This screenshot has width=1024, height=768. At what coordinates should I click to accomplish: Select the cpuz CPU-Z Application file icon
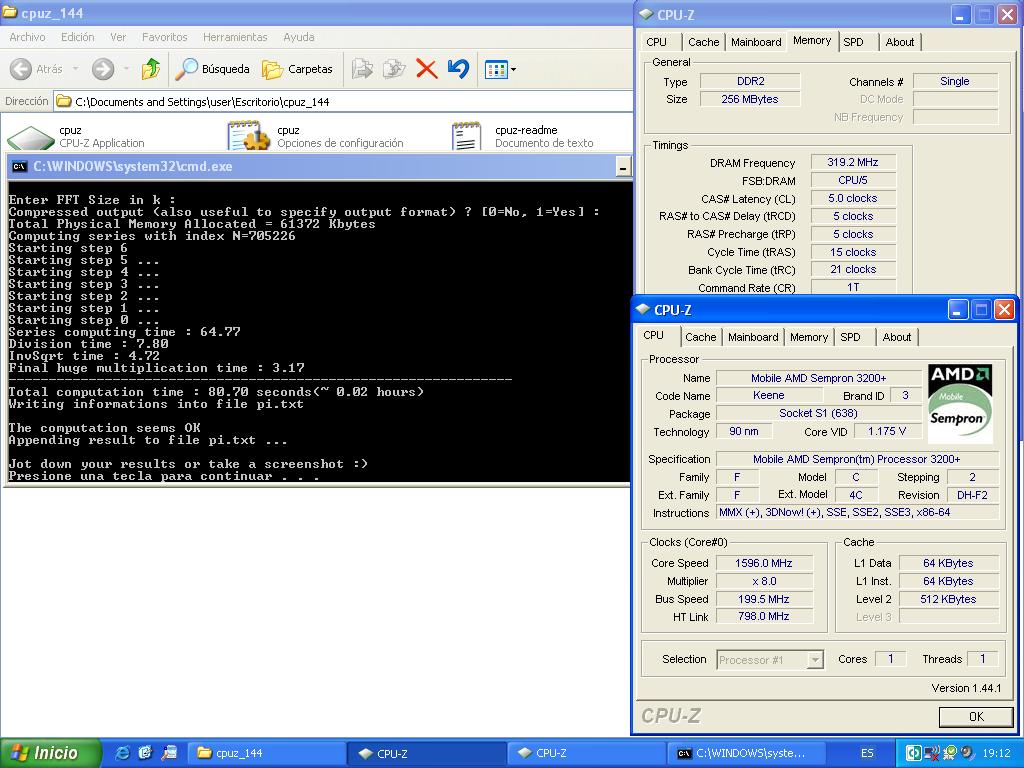30,136
